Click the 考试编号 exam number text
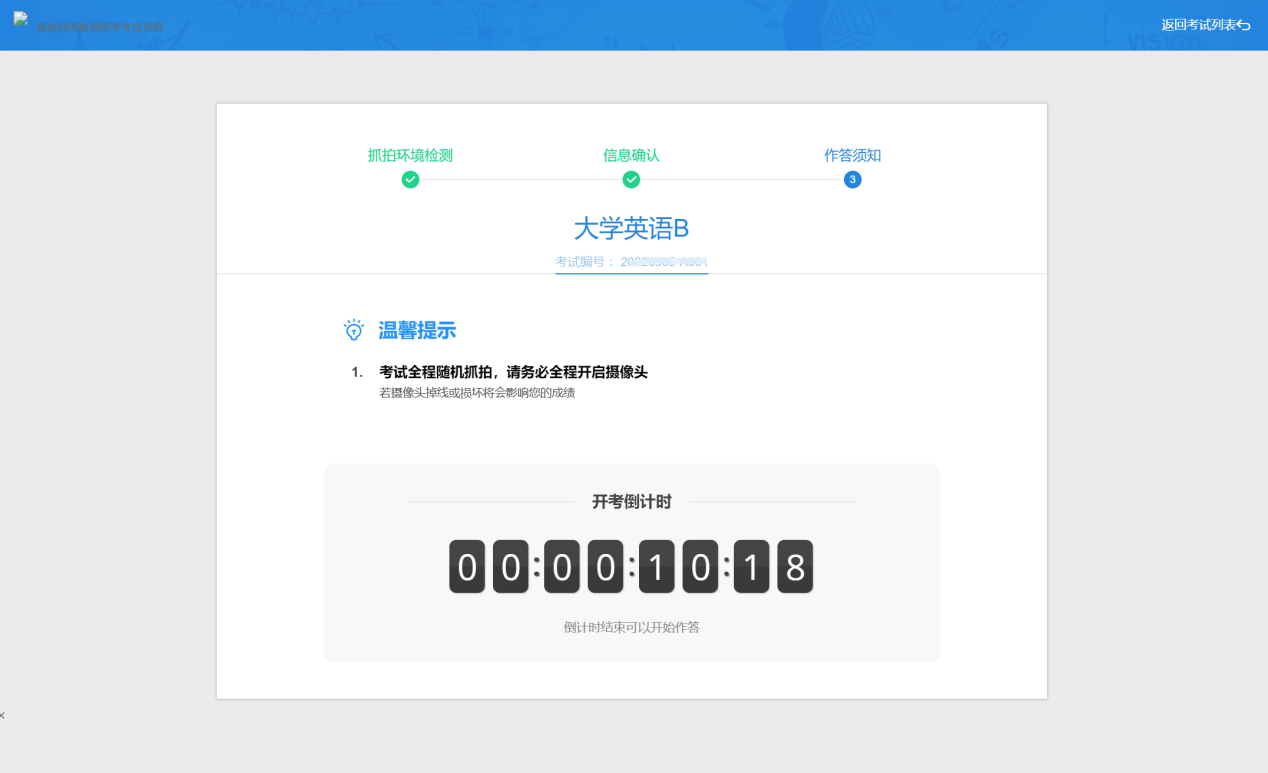This screenshot has height=773, width=1268. (631, 262)
